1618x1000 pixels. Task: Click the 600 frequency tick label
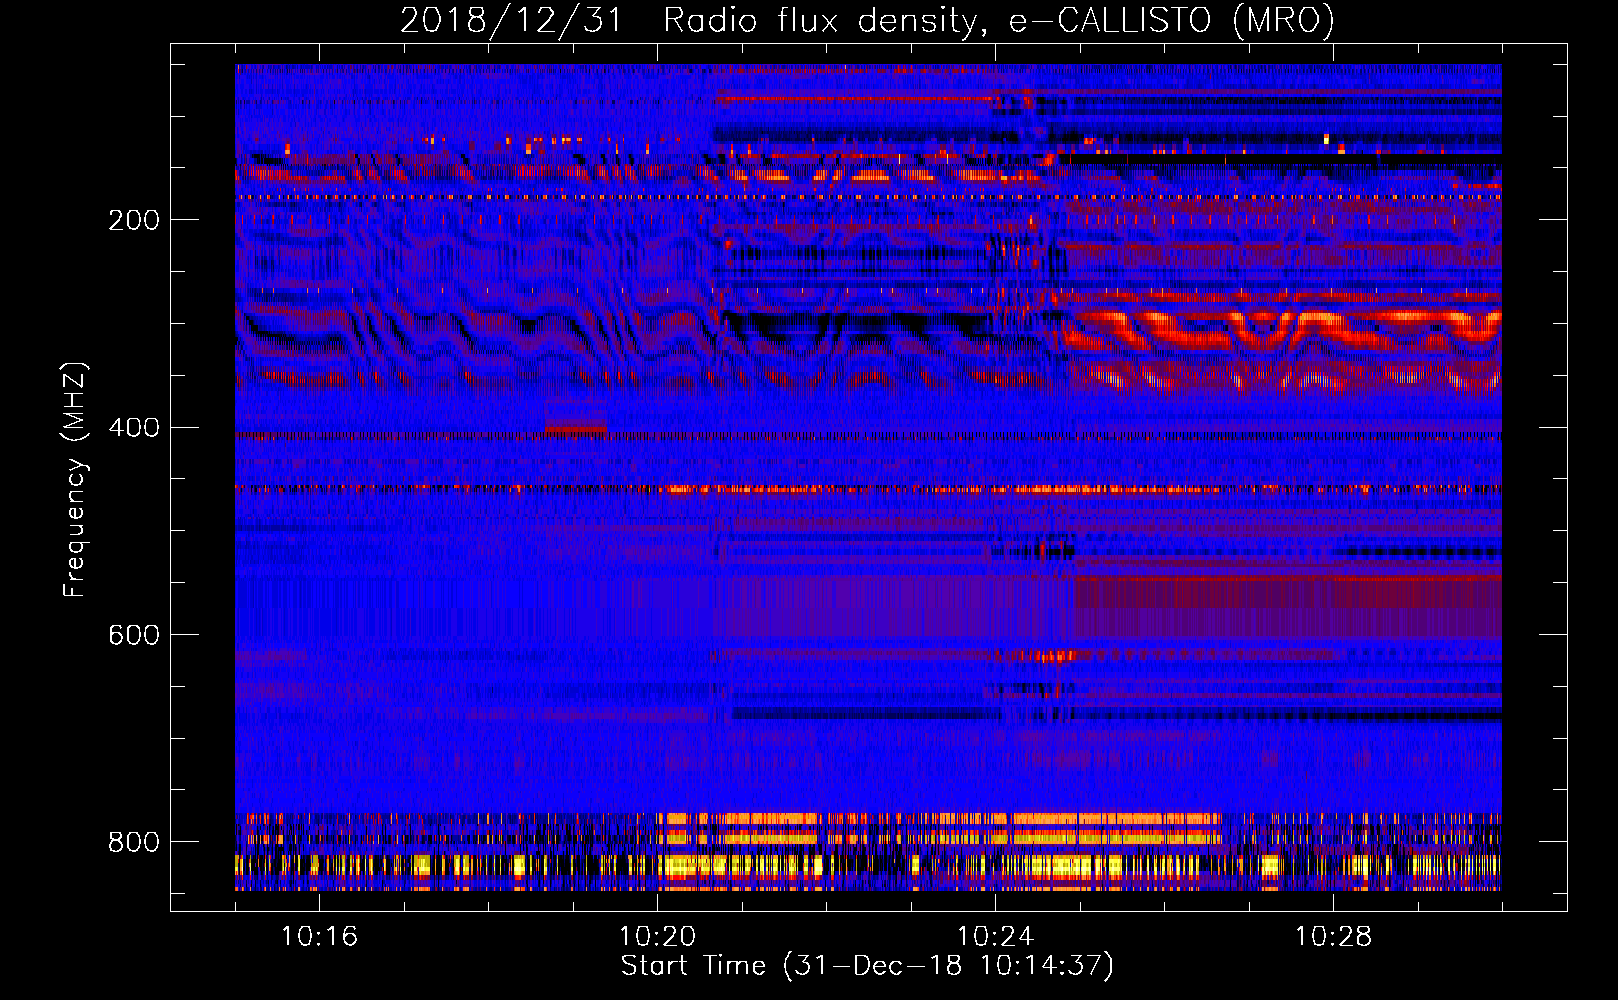[134, 636]
